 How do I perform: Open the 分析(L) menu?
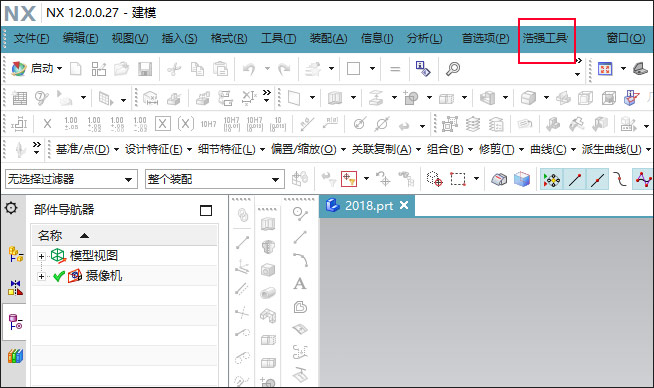425,38
